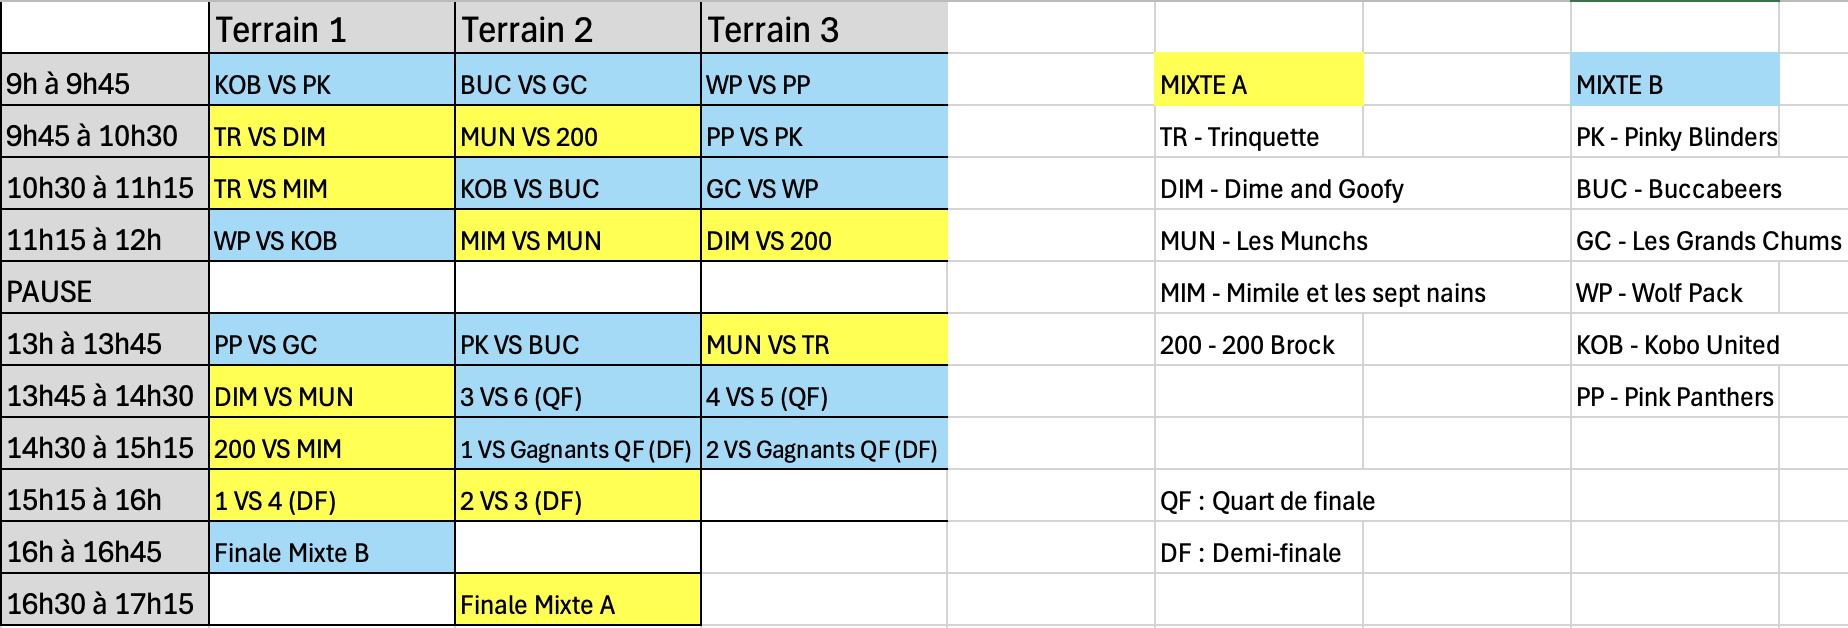Select the Terrain 2 header cell

click(x=578, y=28)
